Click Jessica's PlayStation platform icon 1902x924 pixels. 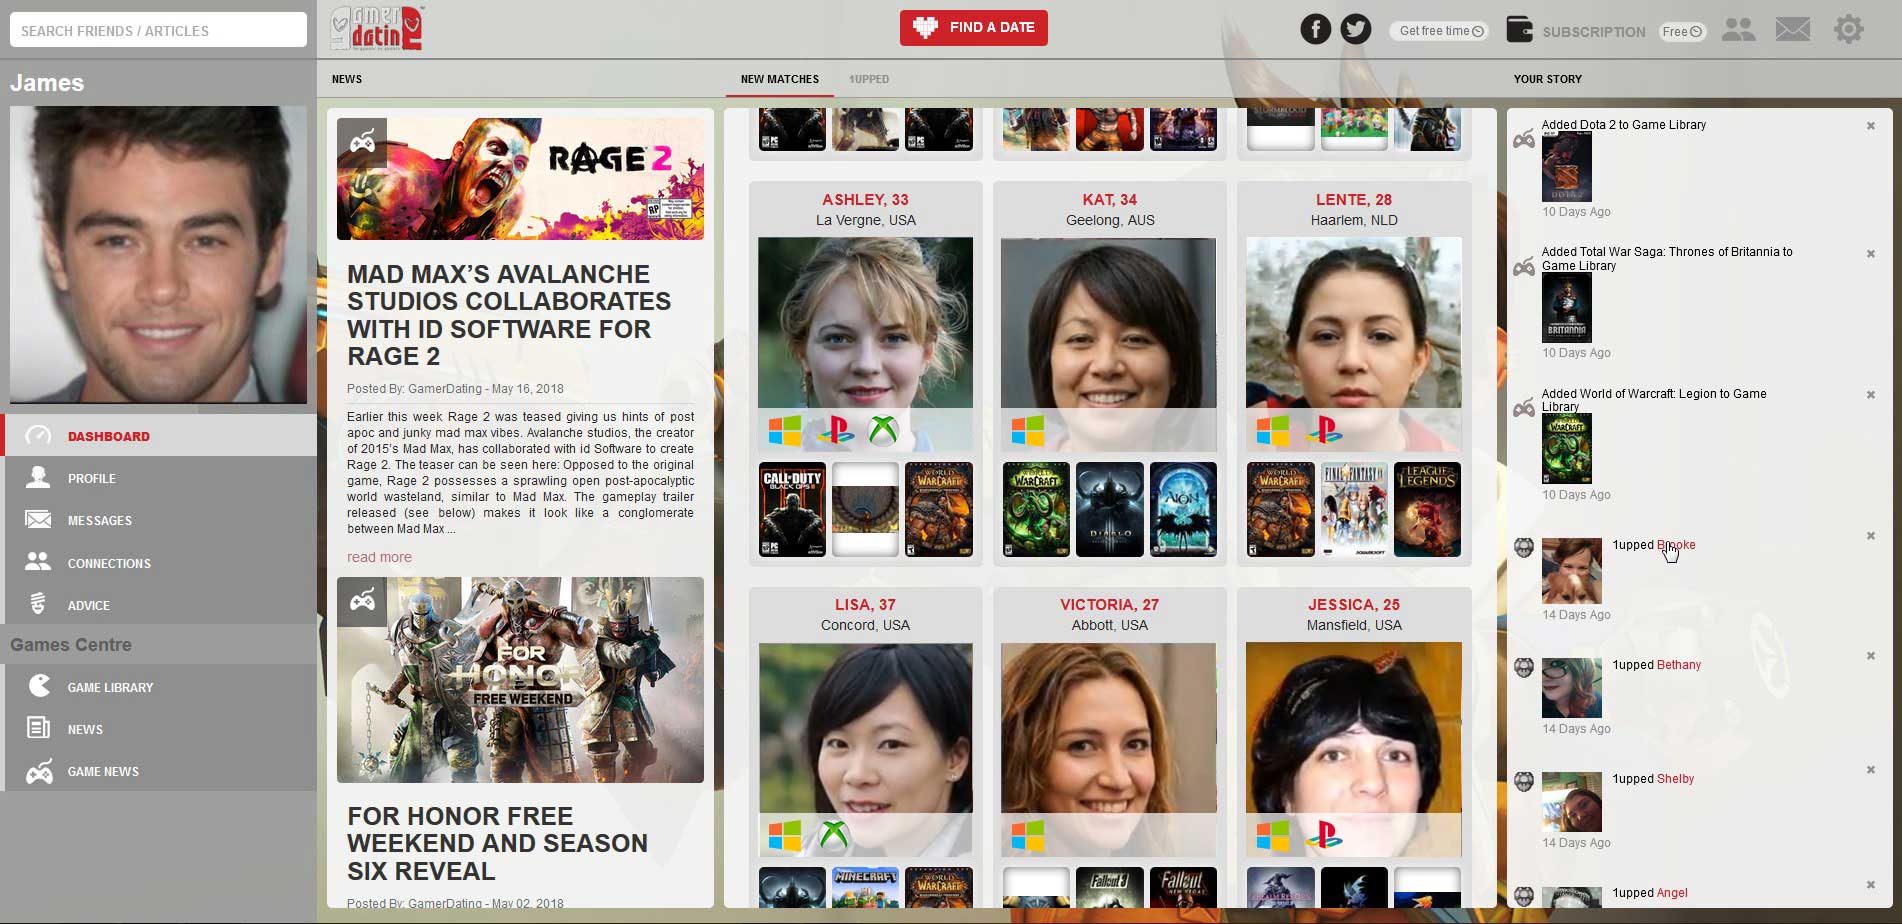point(1324,835)
